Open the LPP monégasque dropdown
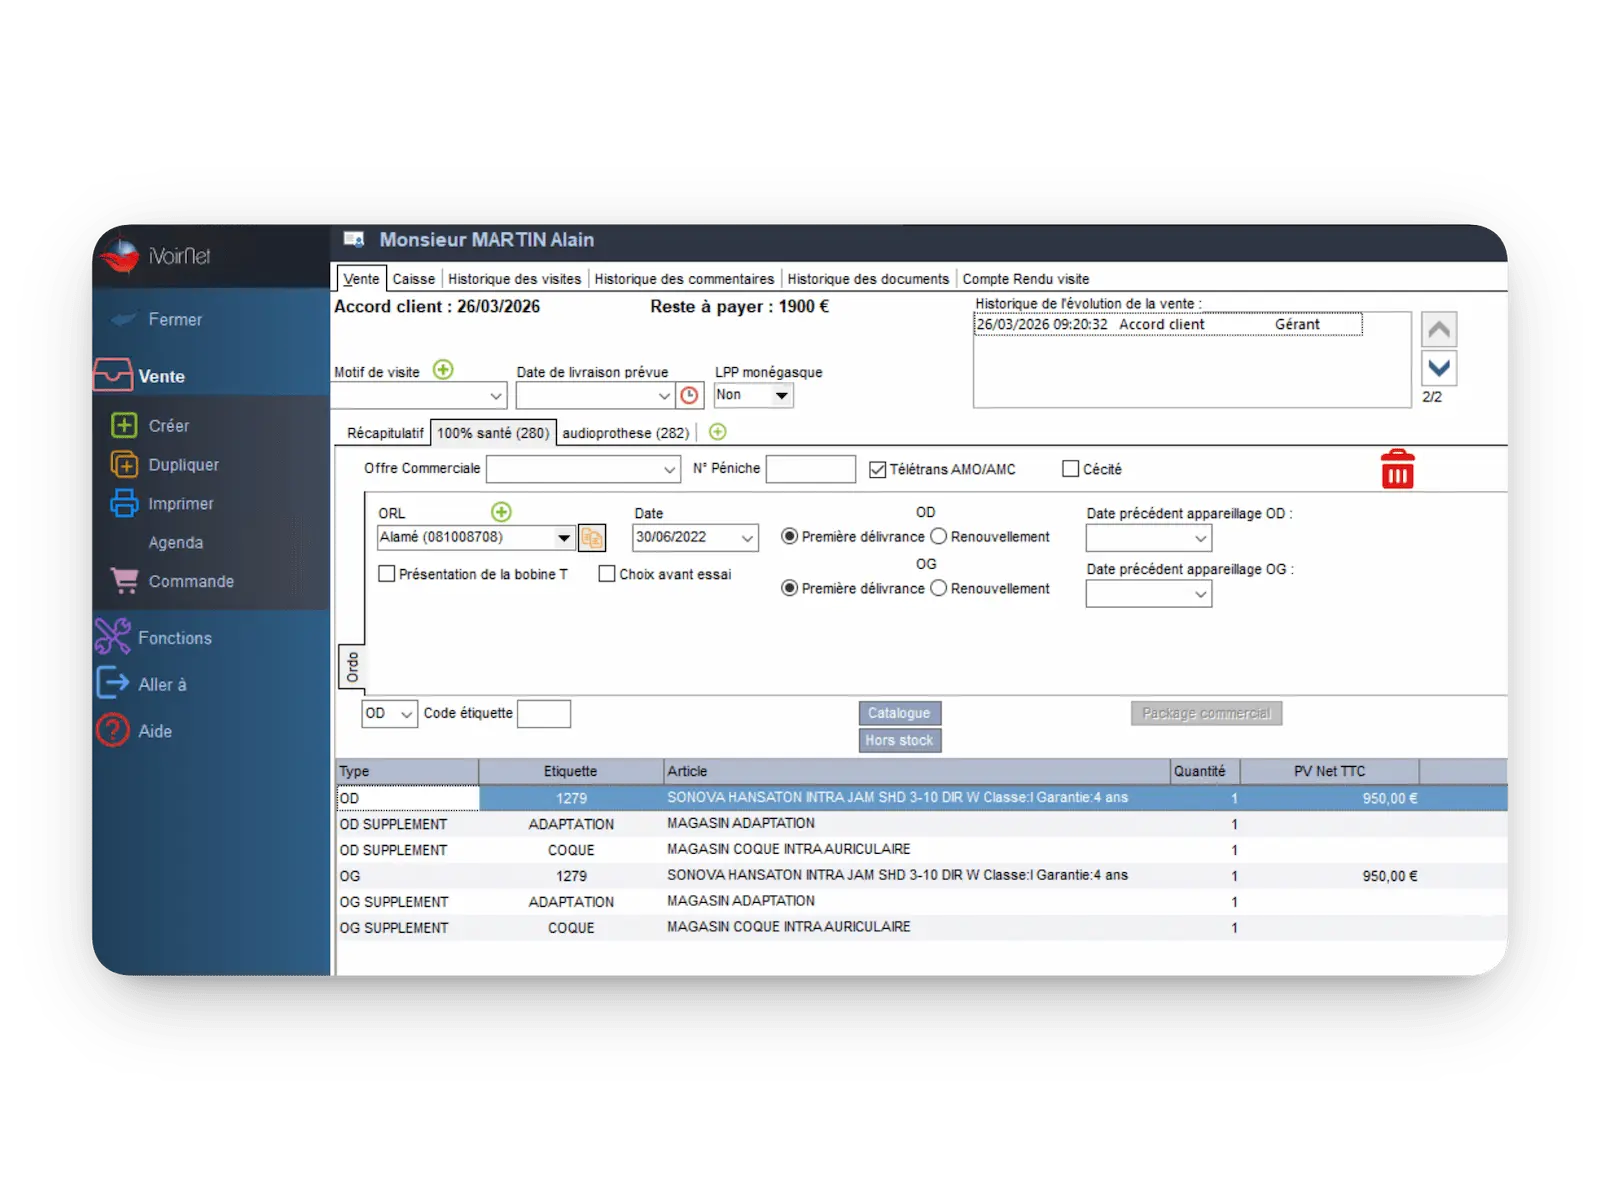Viewport: 1600px width, 1200px height. pyautogui.click(x=781, y=396)
